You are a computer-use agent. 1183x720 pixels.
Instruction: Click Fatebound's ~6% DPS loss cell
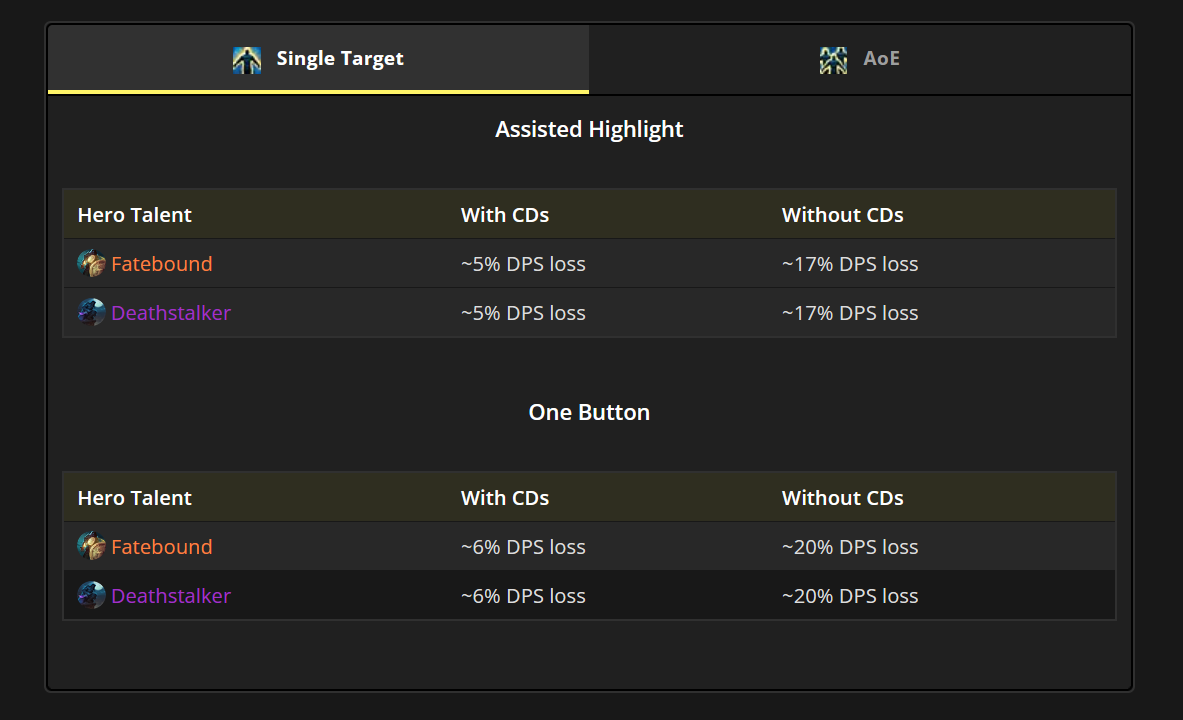pyautogui.click(x=523, y=547)
